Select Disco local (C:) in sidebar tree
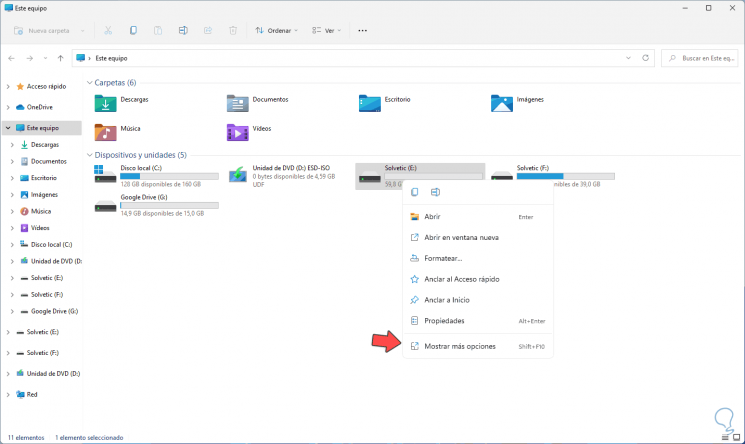 (x=51, y=244)
